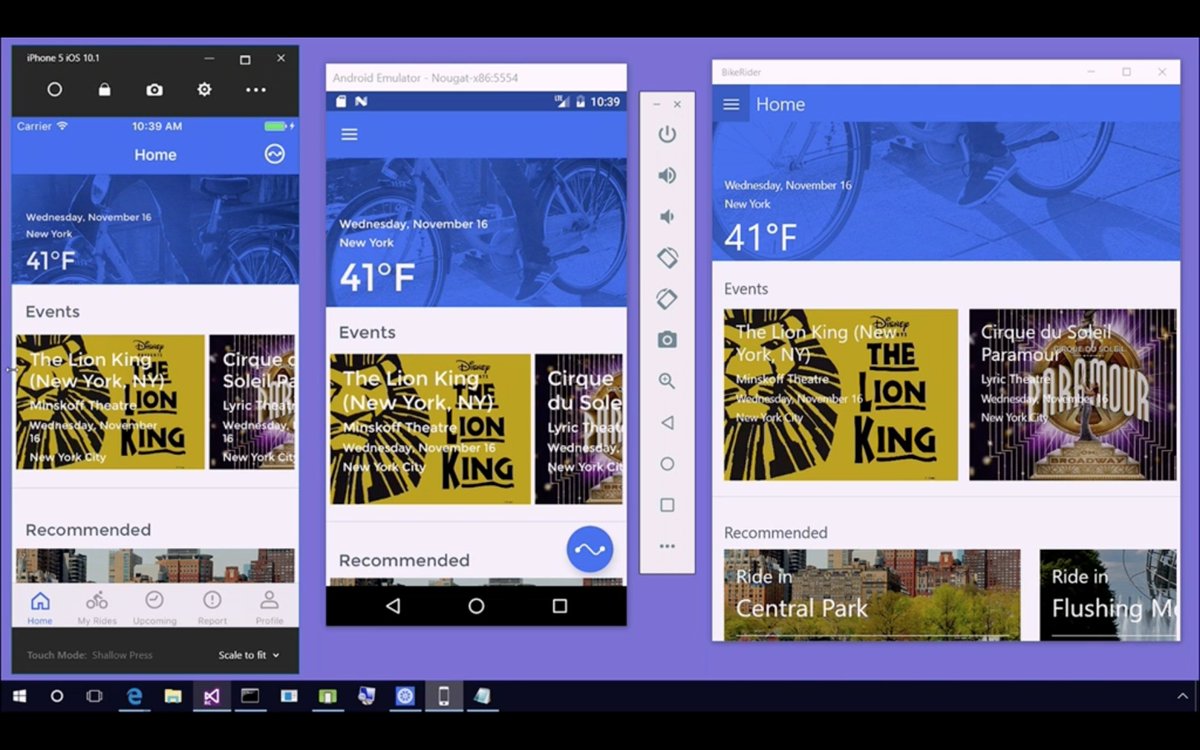Open The Lion King event card in Android

(430, 429)
